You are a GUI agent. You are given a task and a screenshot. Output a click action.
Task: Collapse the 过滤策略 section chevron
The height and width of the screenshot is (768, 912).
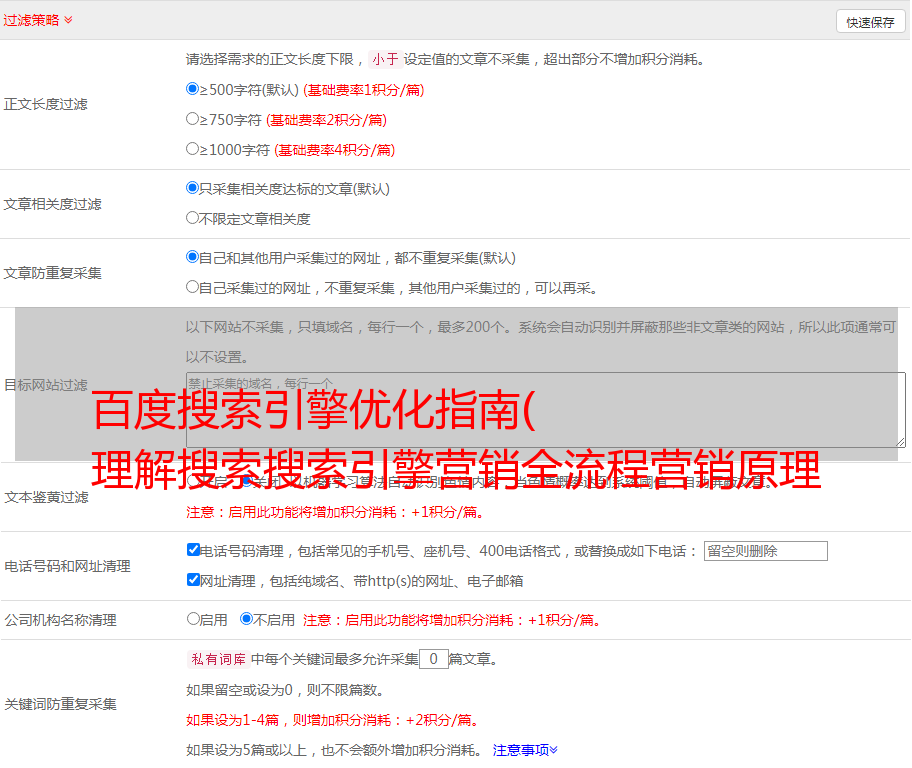tap(68, 20)
